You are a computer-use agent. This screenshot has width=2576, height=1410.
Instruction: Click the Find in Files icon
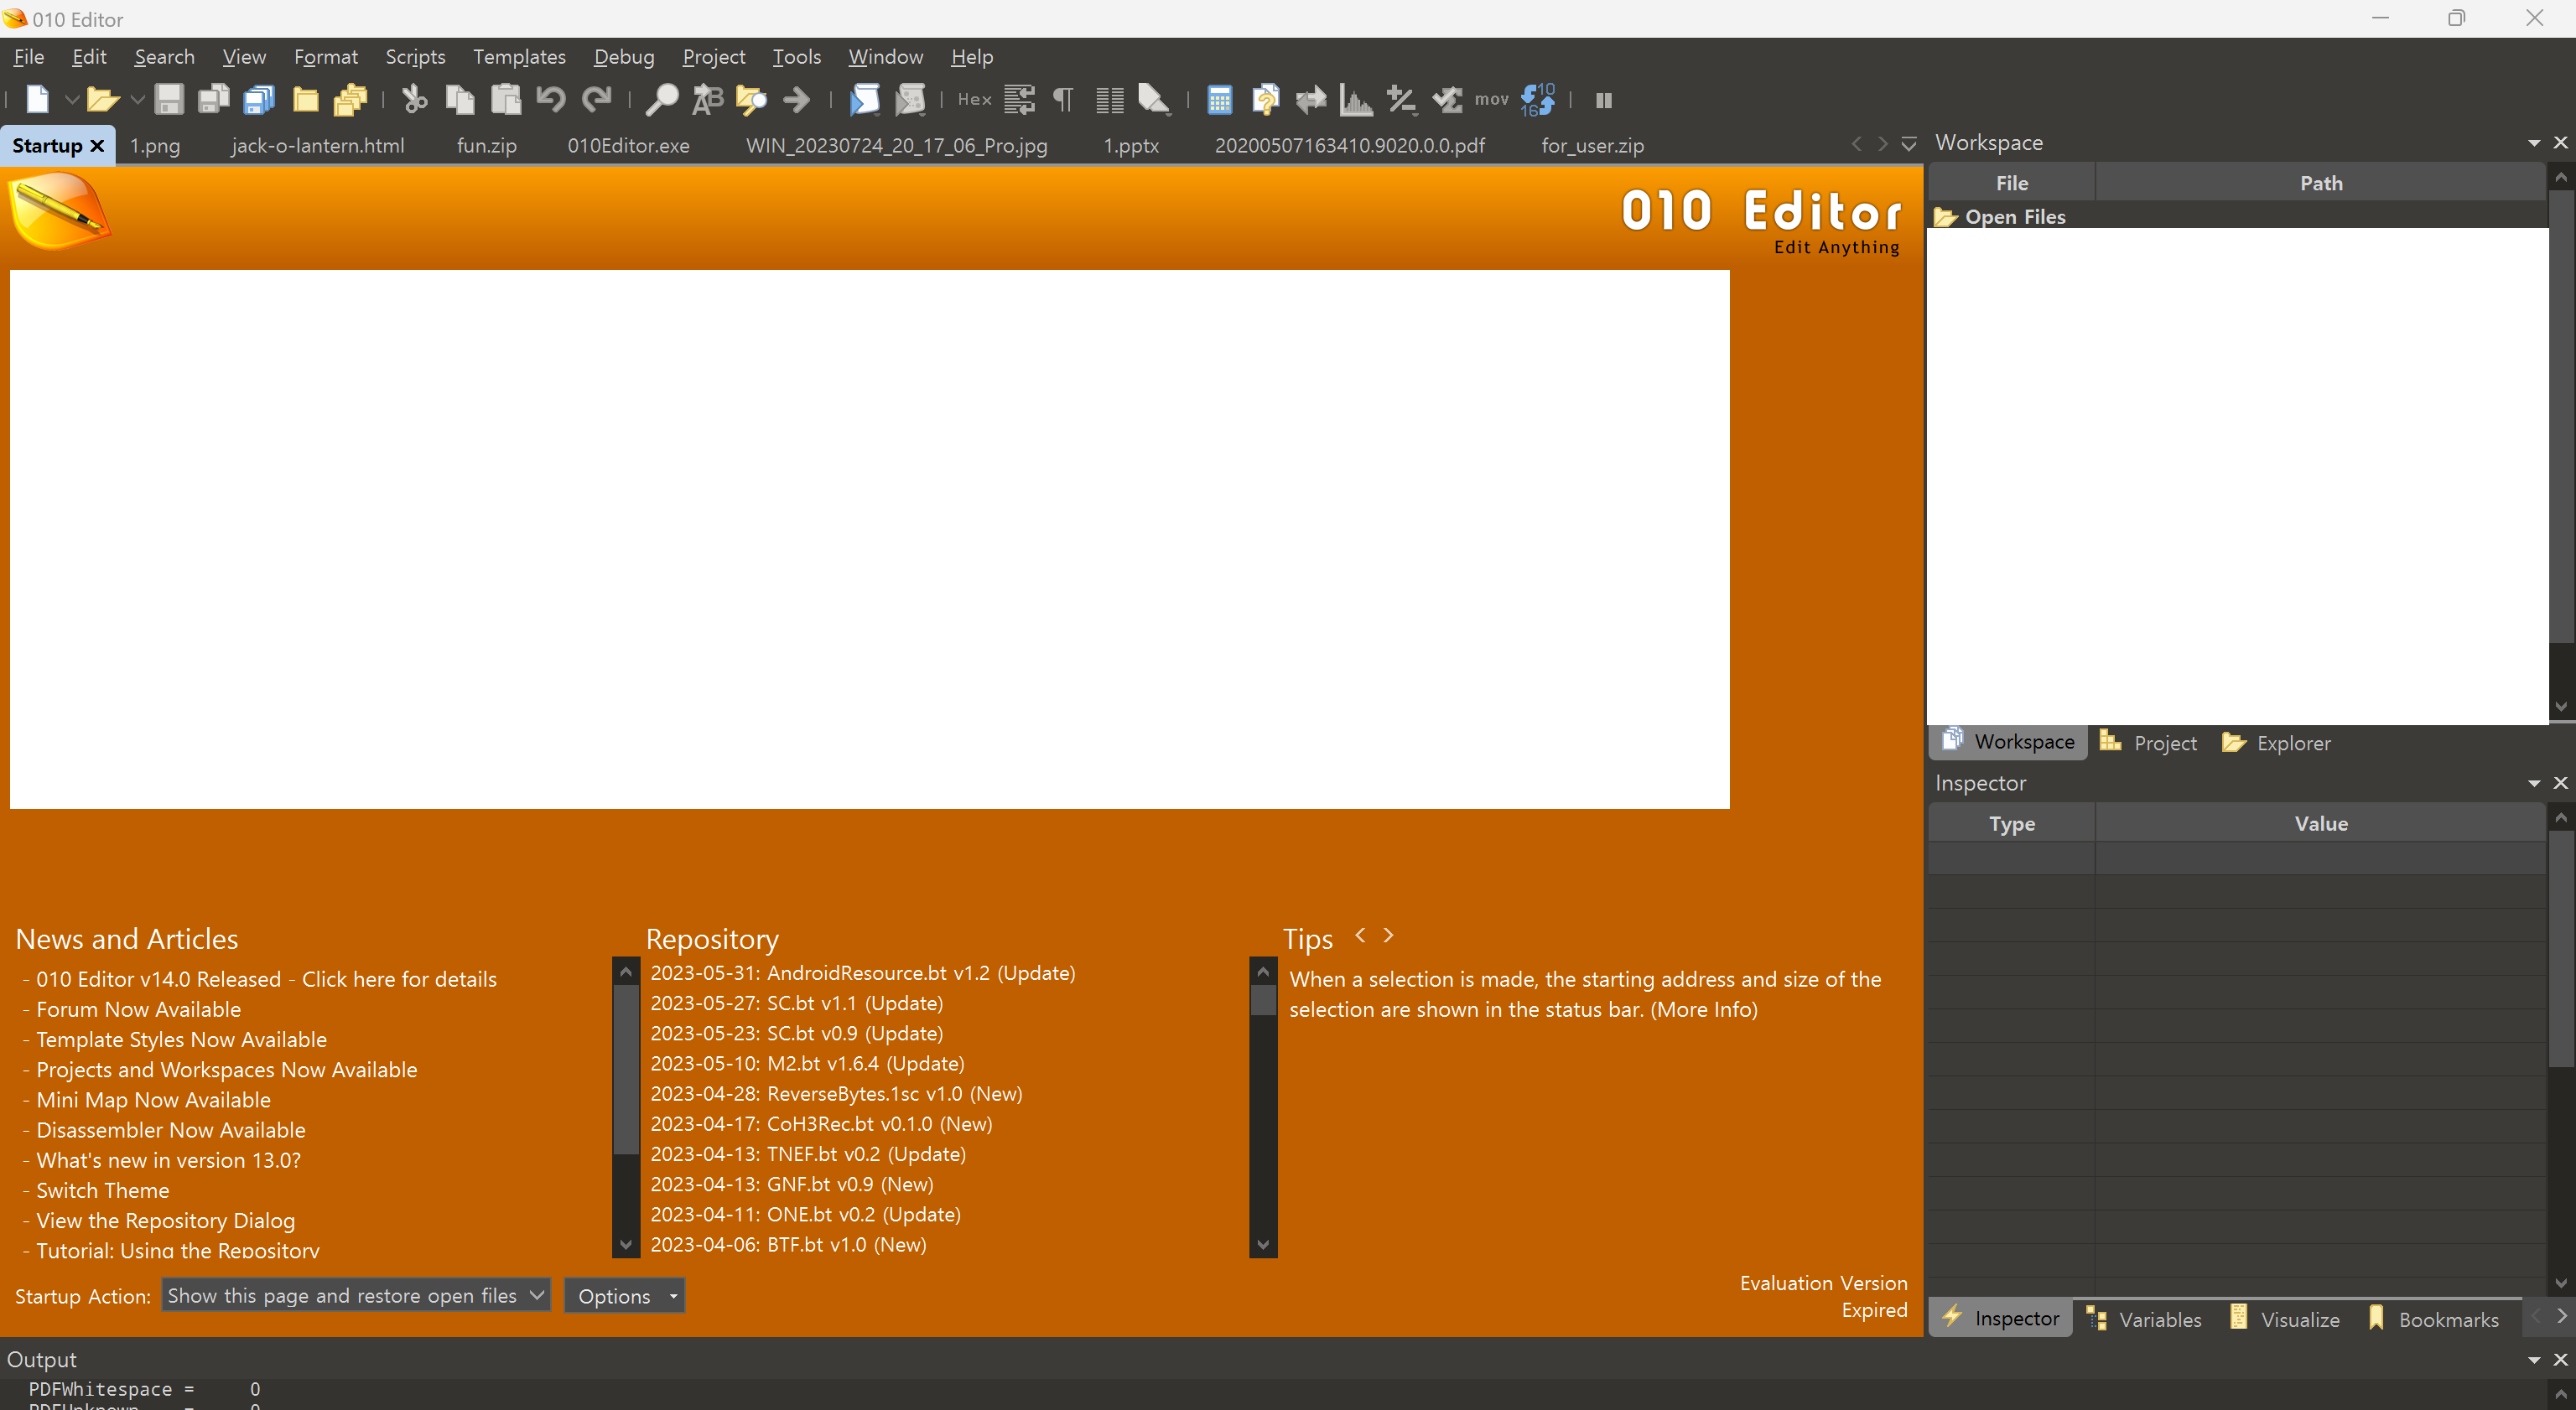tap(751, 99)
